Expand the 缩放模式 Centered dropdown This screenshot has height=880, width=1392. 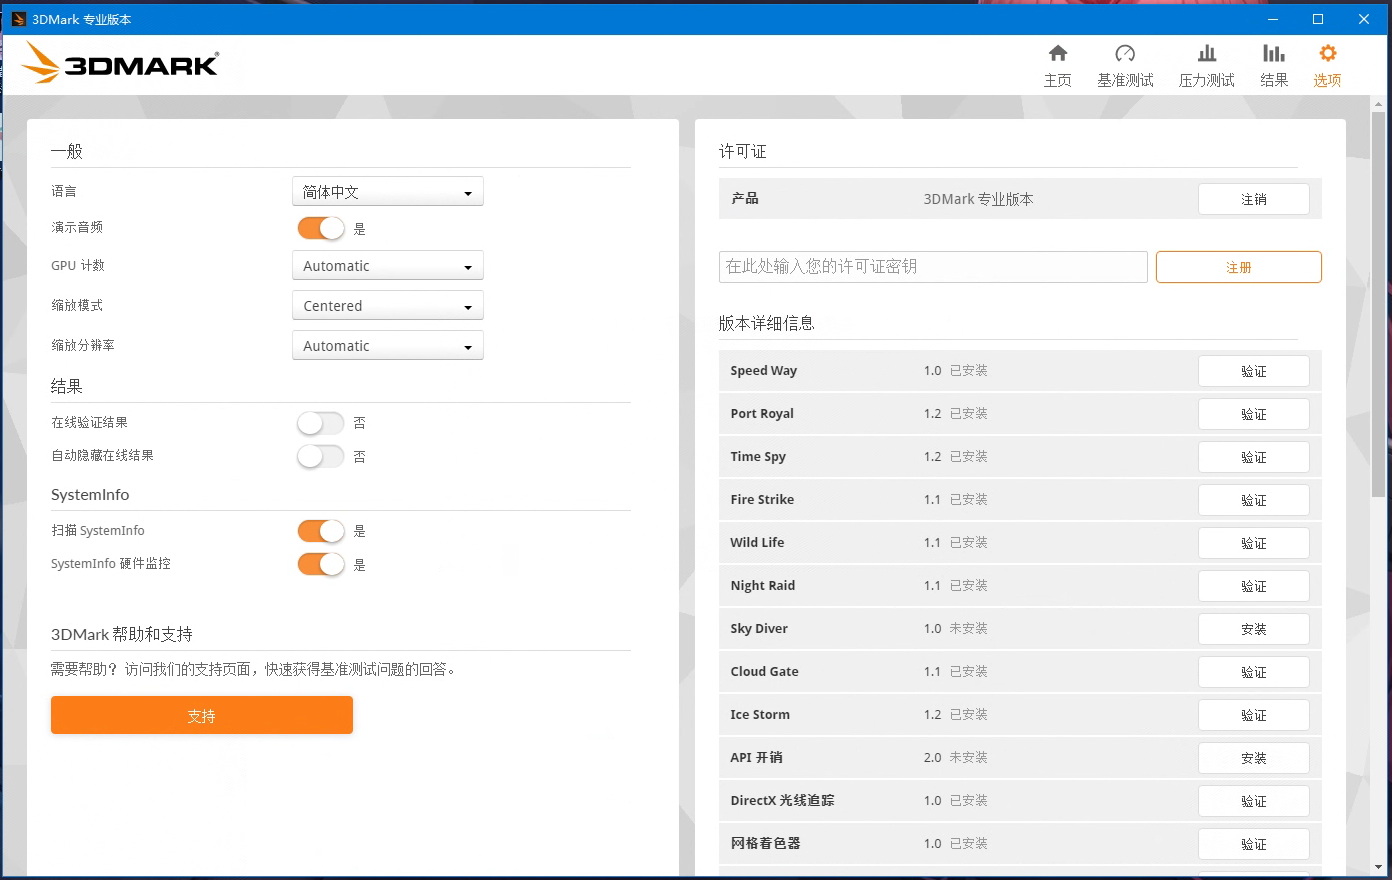point(387,306)
